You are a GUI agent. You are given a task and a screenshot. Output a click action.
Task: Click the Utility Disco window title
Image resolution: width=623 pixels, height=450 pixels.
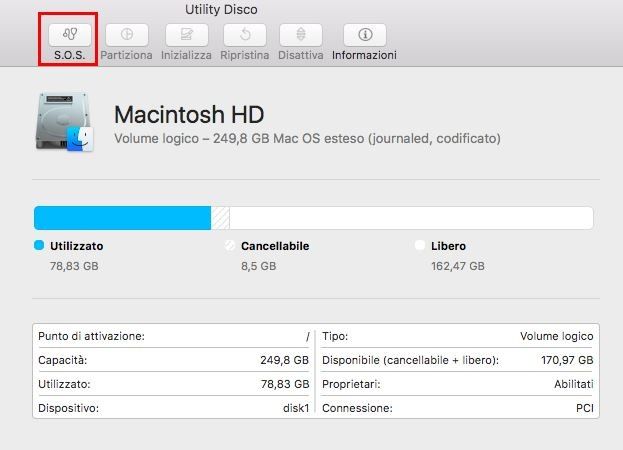tap(221, 10)
